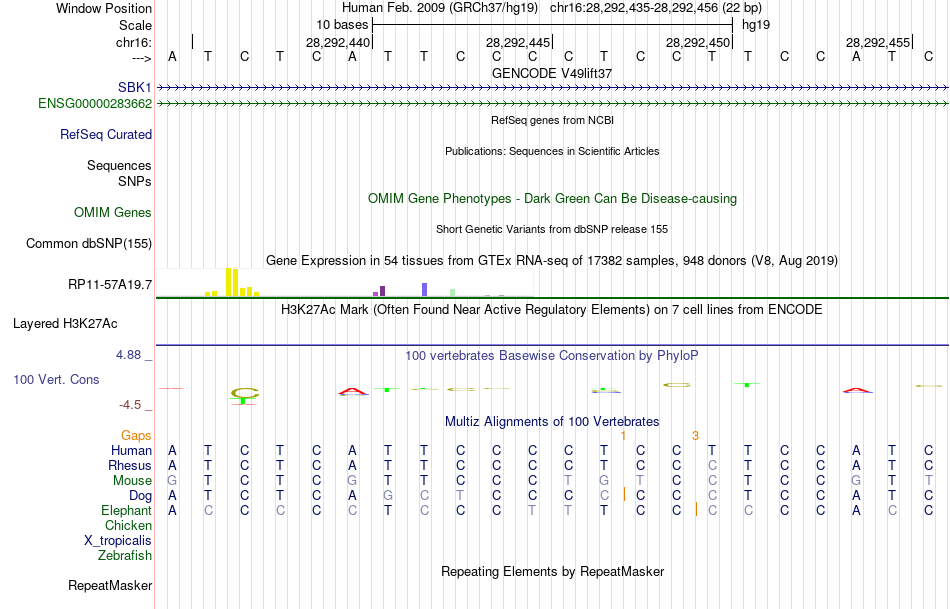Image resolution: width=950 pixels, height=609 pixels.
Task: Click the SBK1 blue arrowed gene line
Action: (x=552, y=88)
